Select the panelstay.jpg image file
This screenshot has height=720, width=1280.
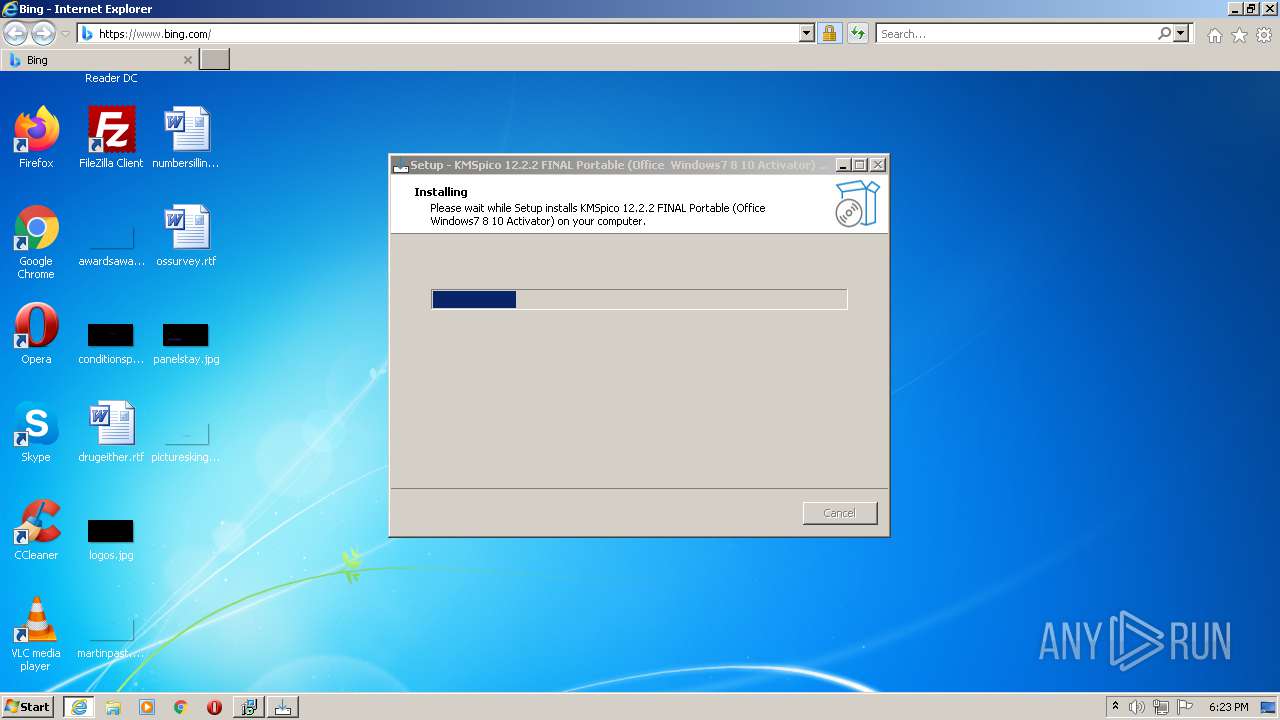(x=186, y=343)
